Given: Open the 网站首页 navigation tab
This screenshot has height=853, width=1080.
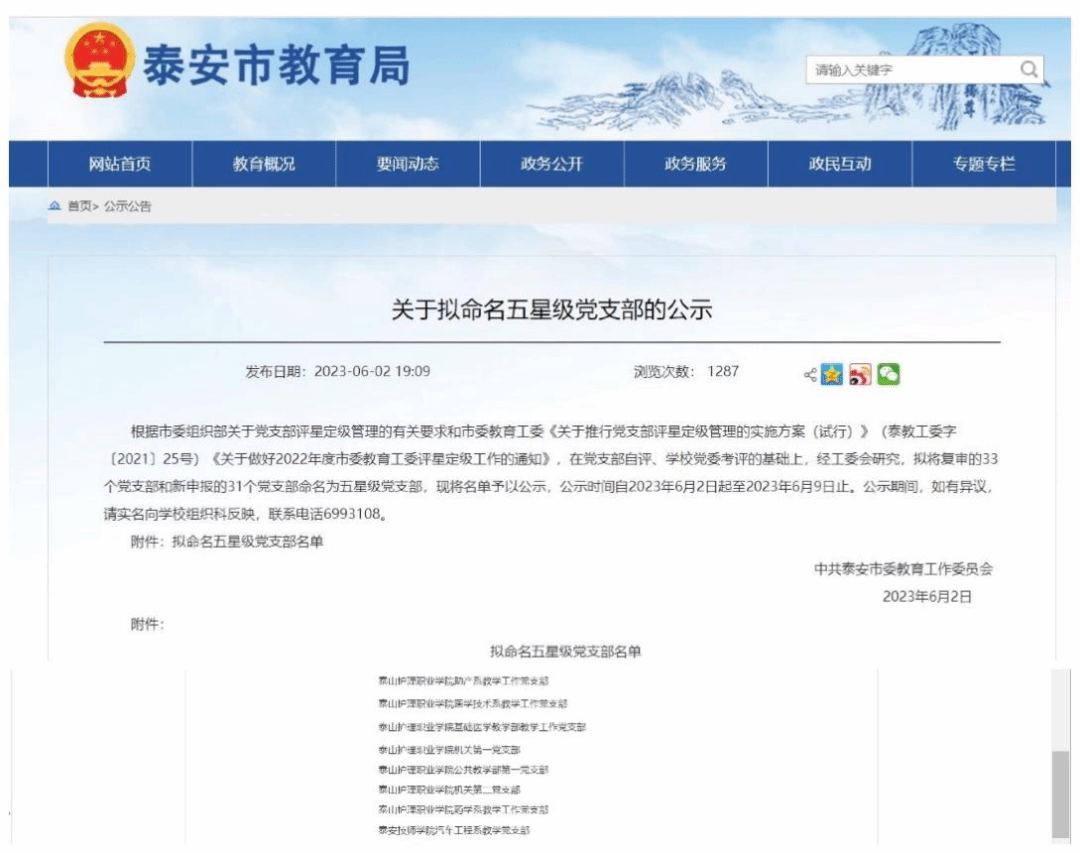Looking at the screenshot, I should pos(120,164).
